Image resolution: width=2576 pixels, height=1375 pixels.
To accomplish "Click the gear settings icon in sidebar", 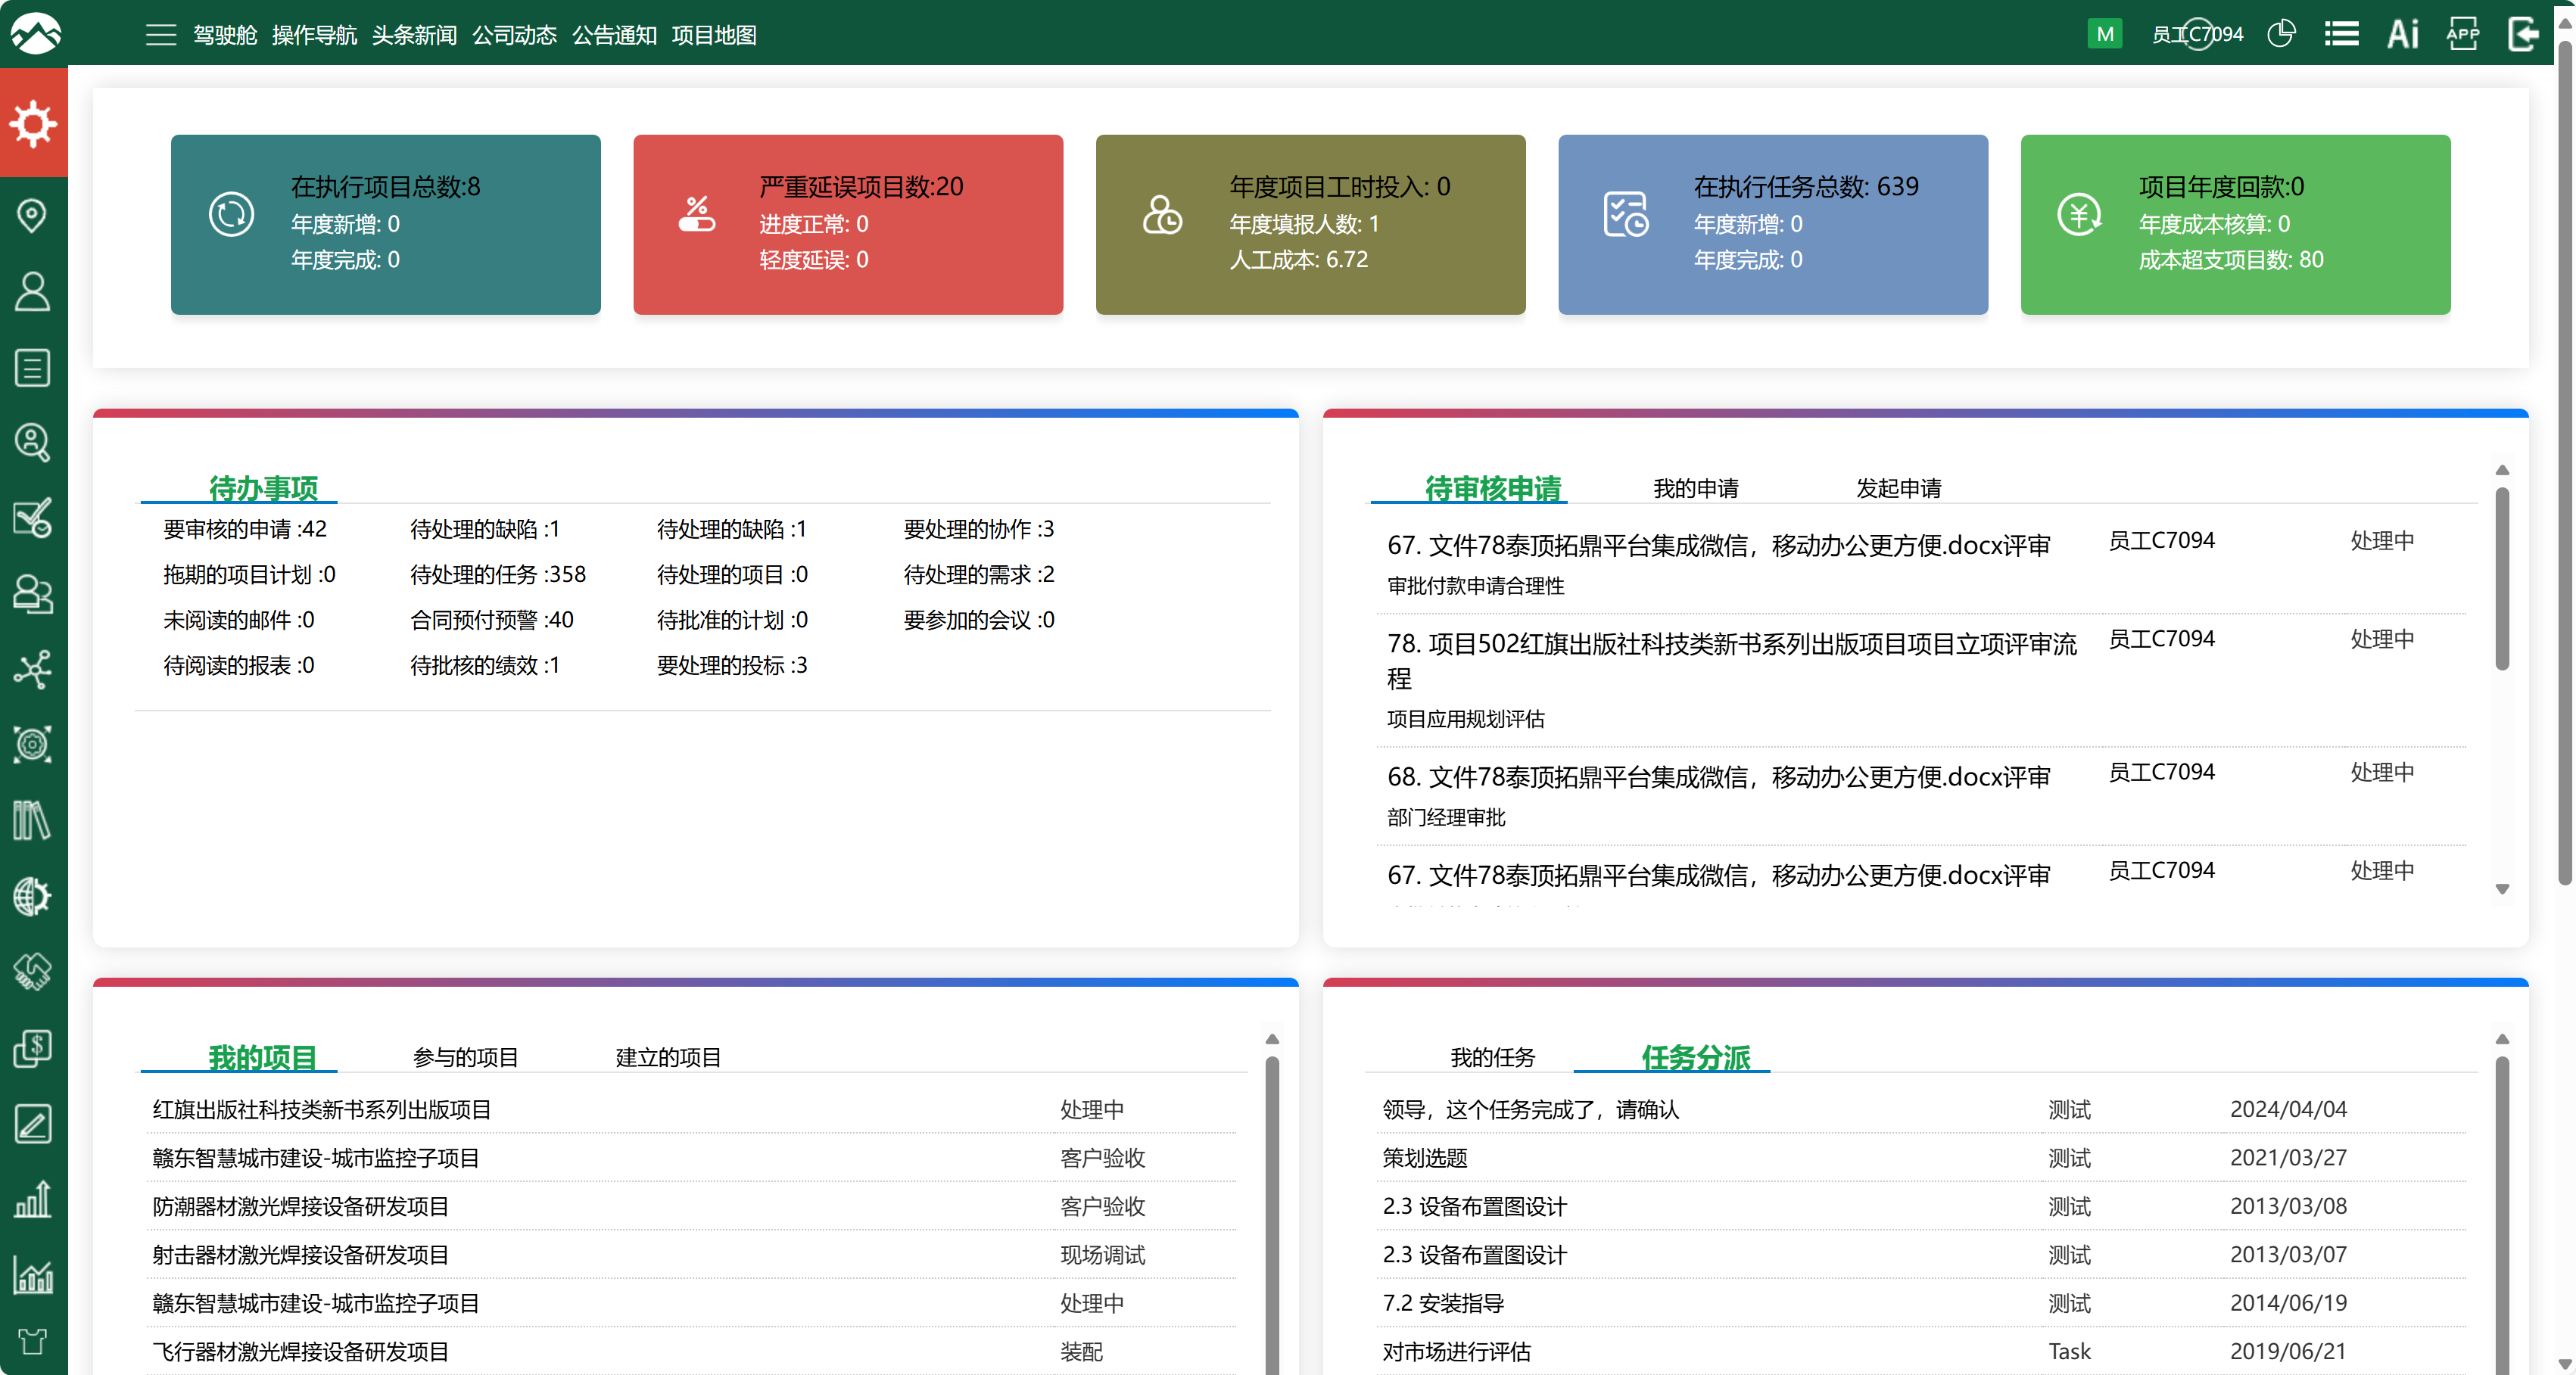I will pos(33,123).
